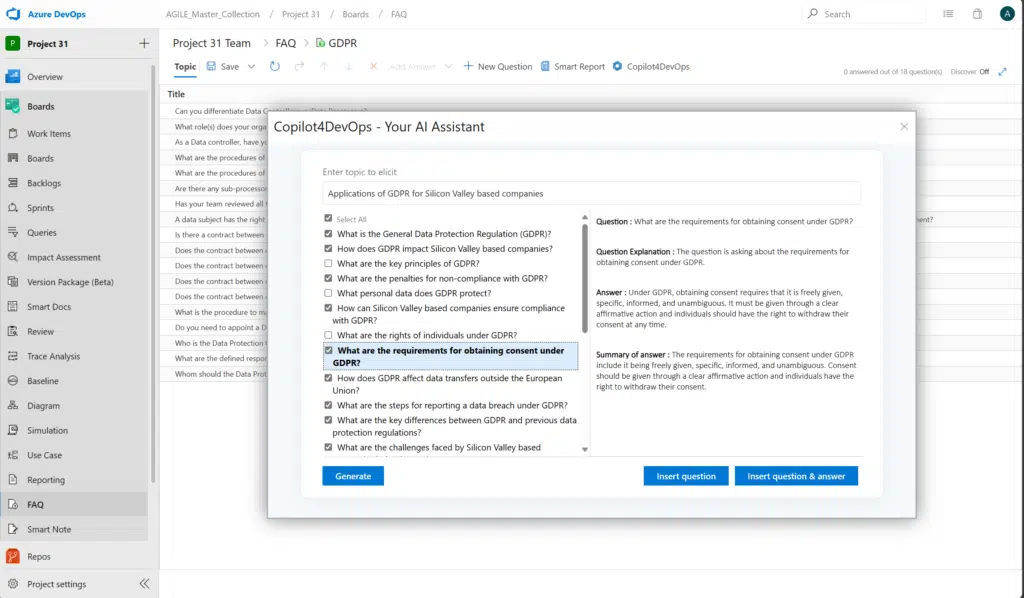This screenshot has width=1024, height=598.
Task: Open the user avatar in the top right
Action: [1007, 14]
